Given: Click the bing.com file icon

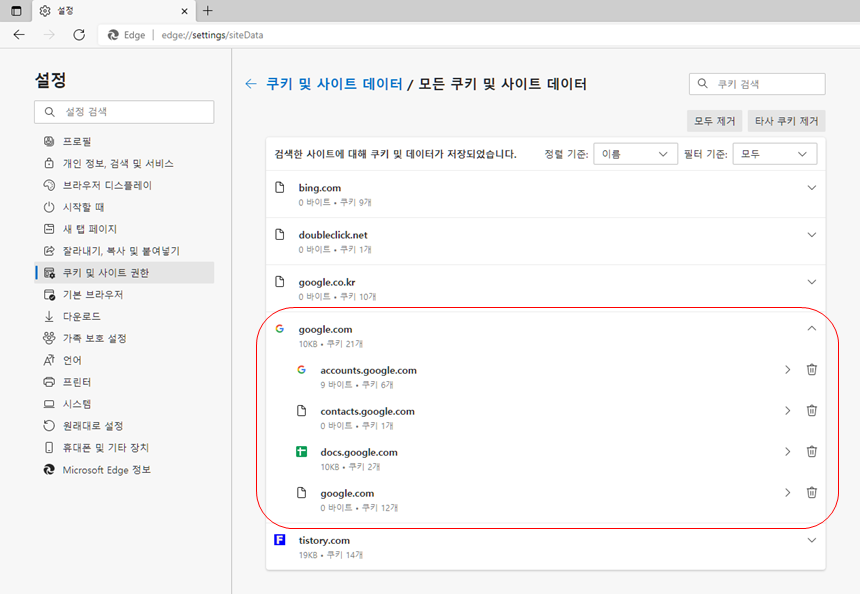Looking at the screenshot, I should pyautogui.click(x=280, y=188).
